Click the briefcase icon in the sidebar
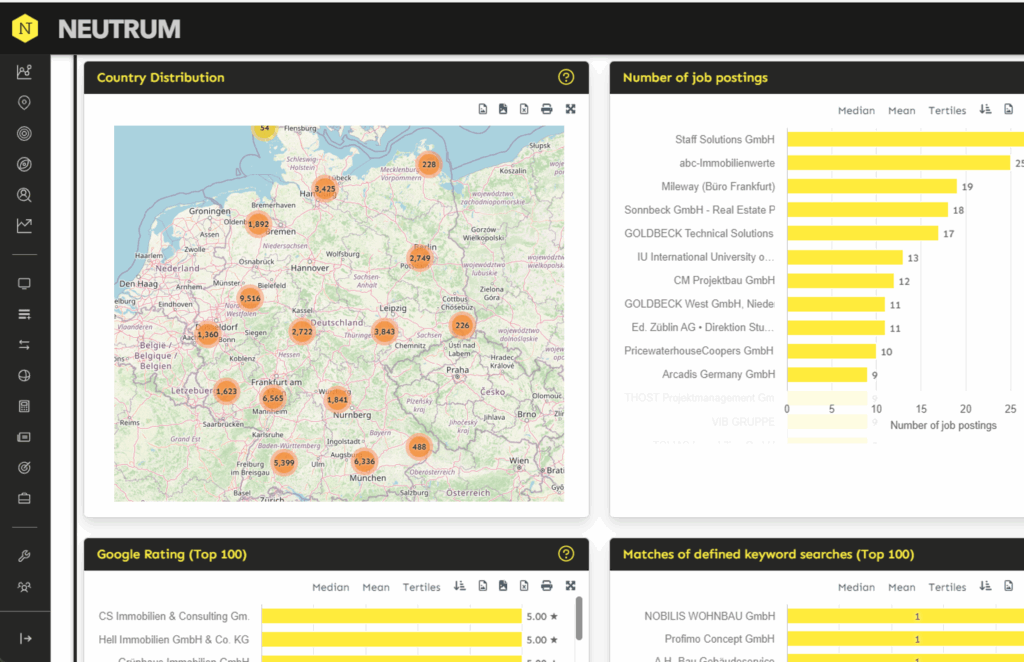The height and width of the screenshot is (662, 1024). coord(25,498)
